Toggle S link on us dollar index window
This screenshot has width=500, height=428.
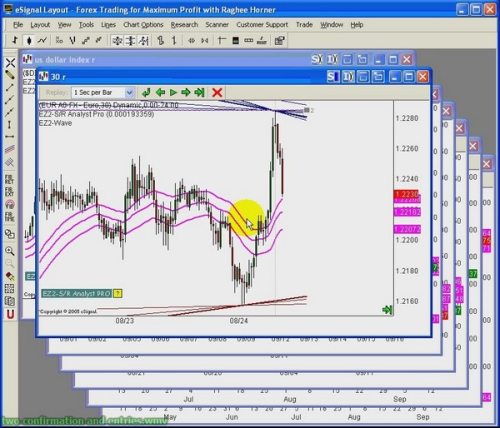point(317,60)
